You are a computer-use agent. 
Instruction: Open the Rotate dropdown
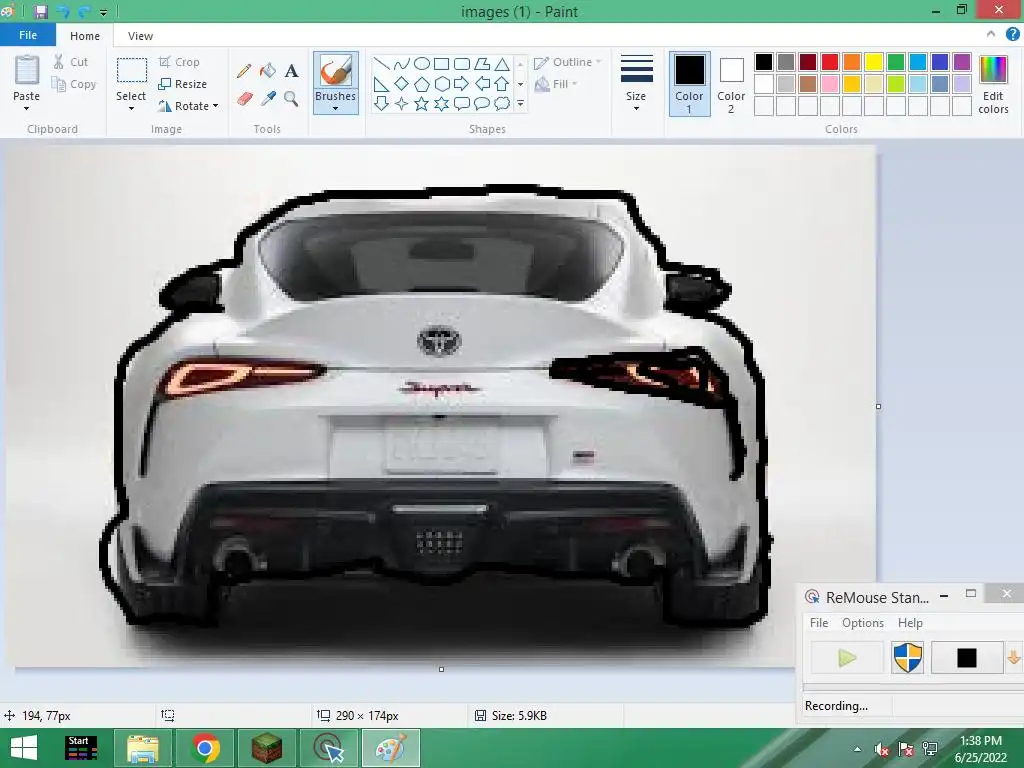point(188,106)
